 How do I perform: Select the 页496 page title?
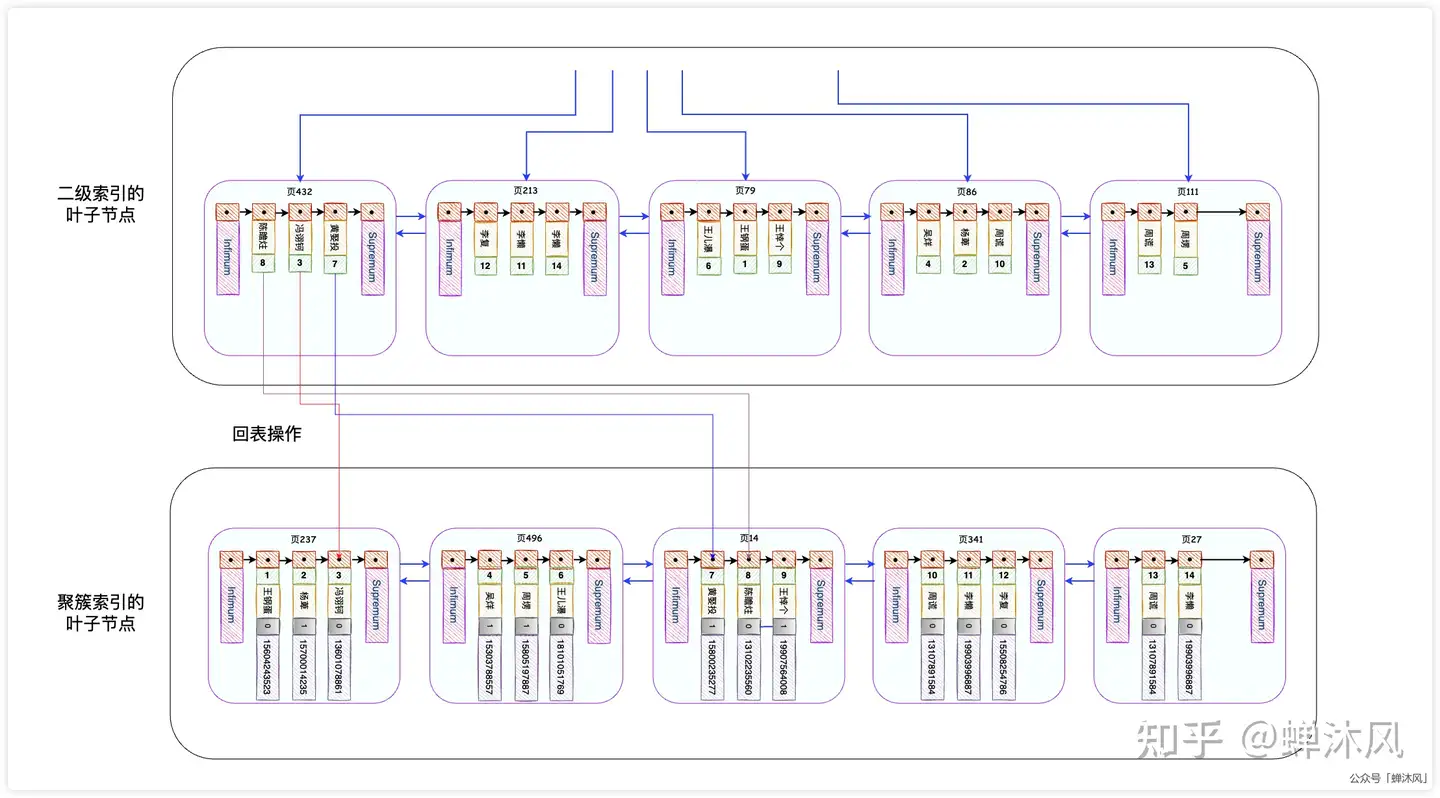(x=529, y=538)
